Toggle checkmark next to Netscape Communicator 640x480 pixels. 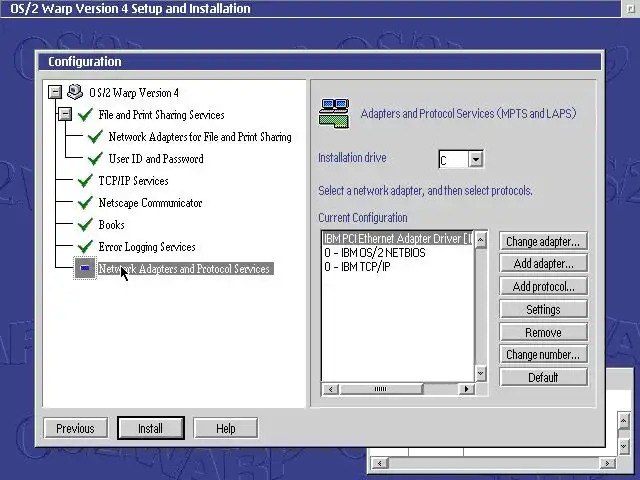(85, 203)
